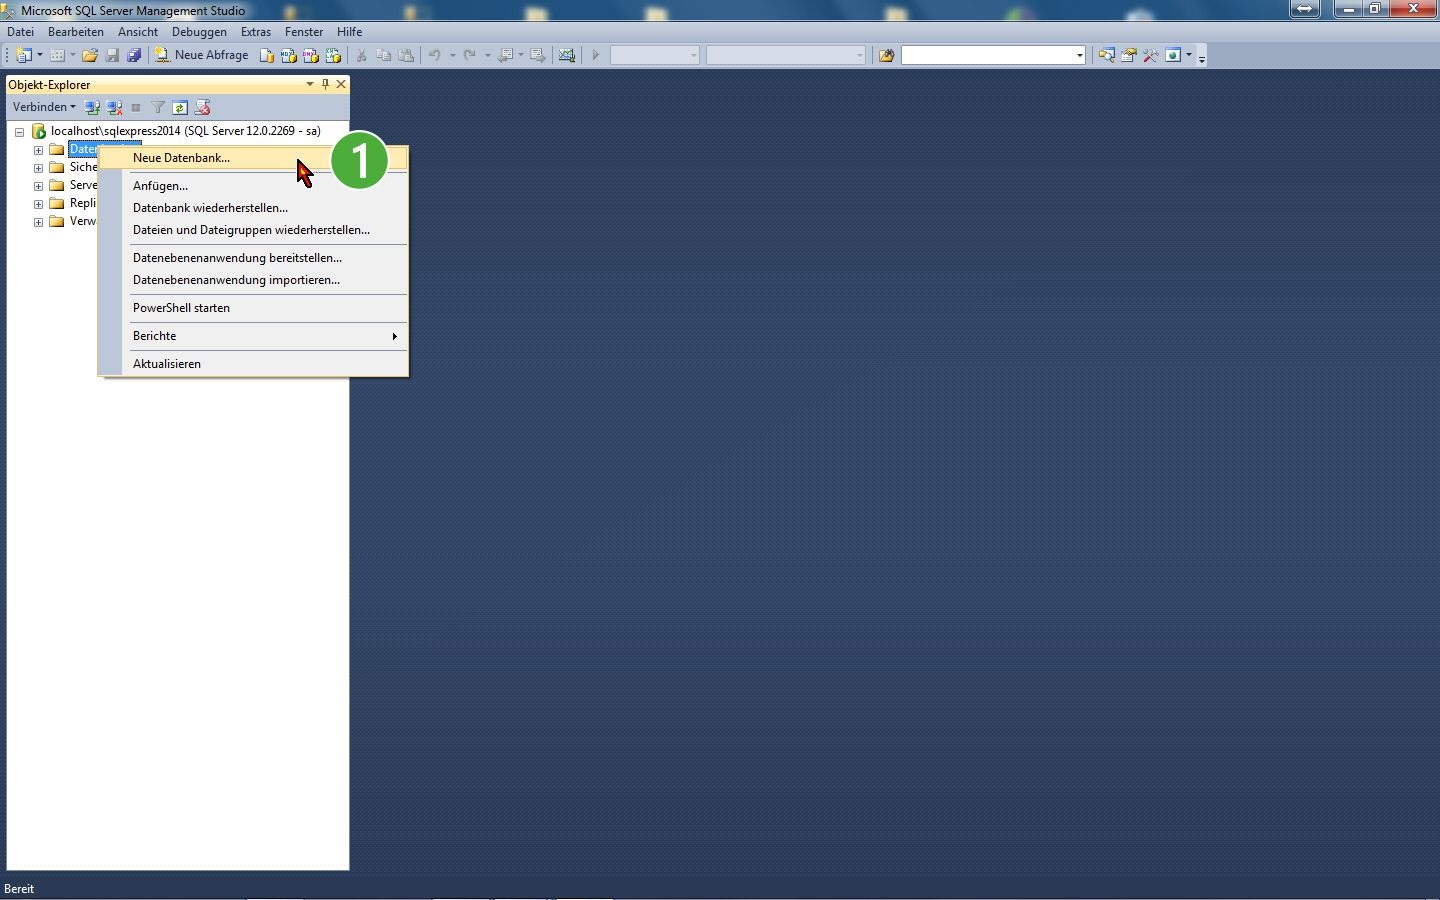This screenshot has width=1440, height=900.
Task: Click the Save floppy disk icon
Action: (112, 55)
